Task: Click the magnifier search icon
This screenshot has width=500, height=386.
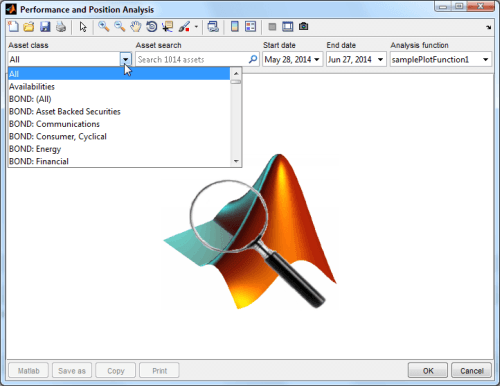Action: tap(253, 59)
